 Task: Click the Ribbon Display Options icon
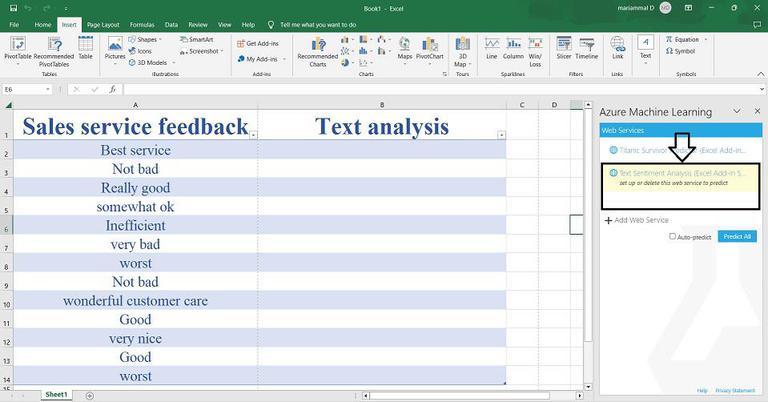(x=688, y=8)
